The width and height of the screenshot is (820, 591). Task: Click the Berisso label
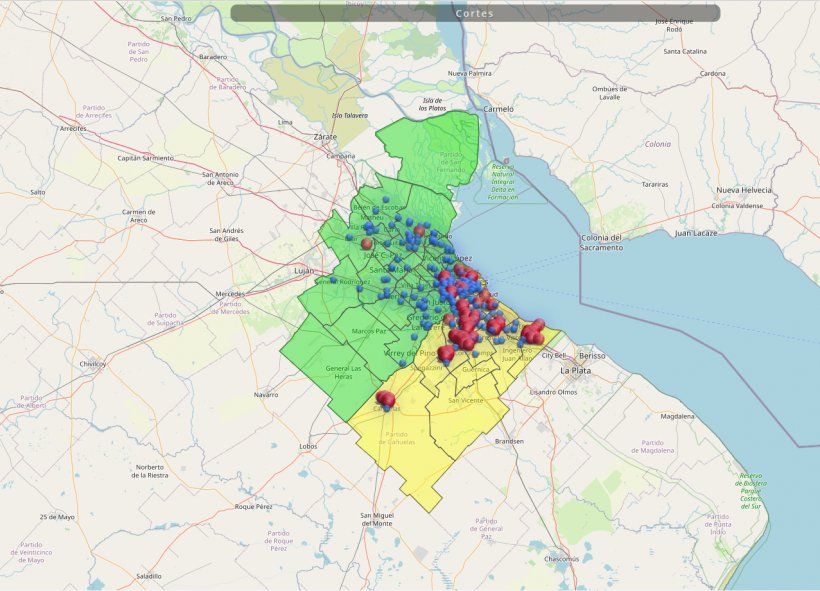[592, 356]
